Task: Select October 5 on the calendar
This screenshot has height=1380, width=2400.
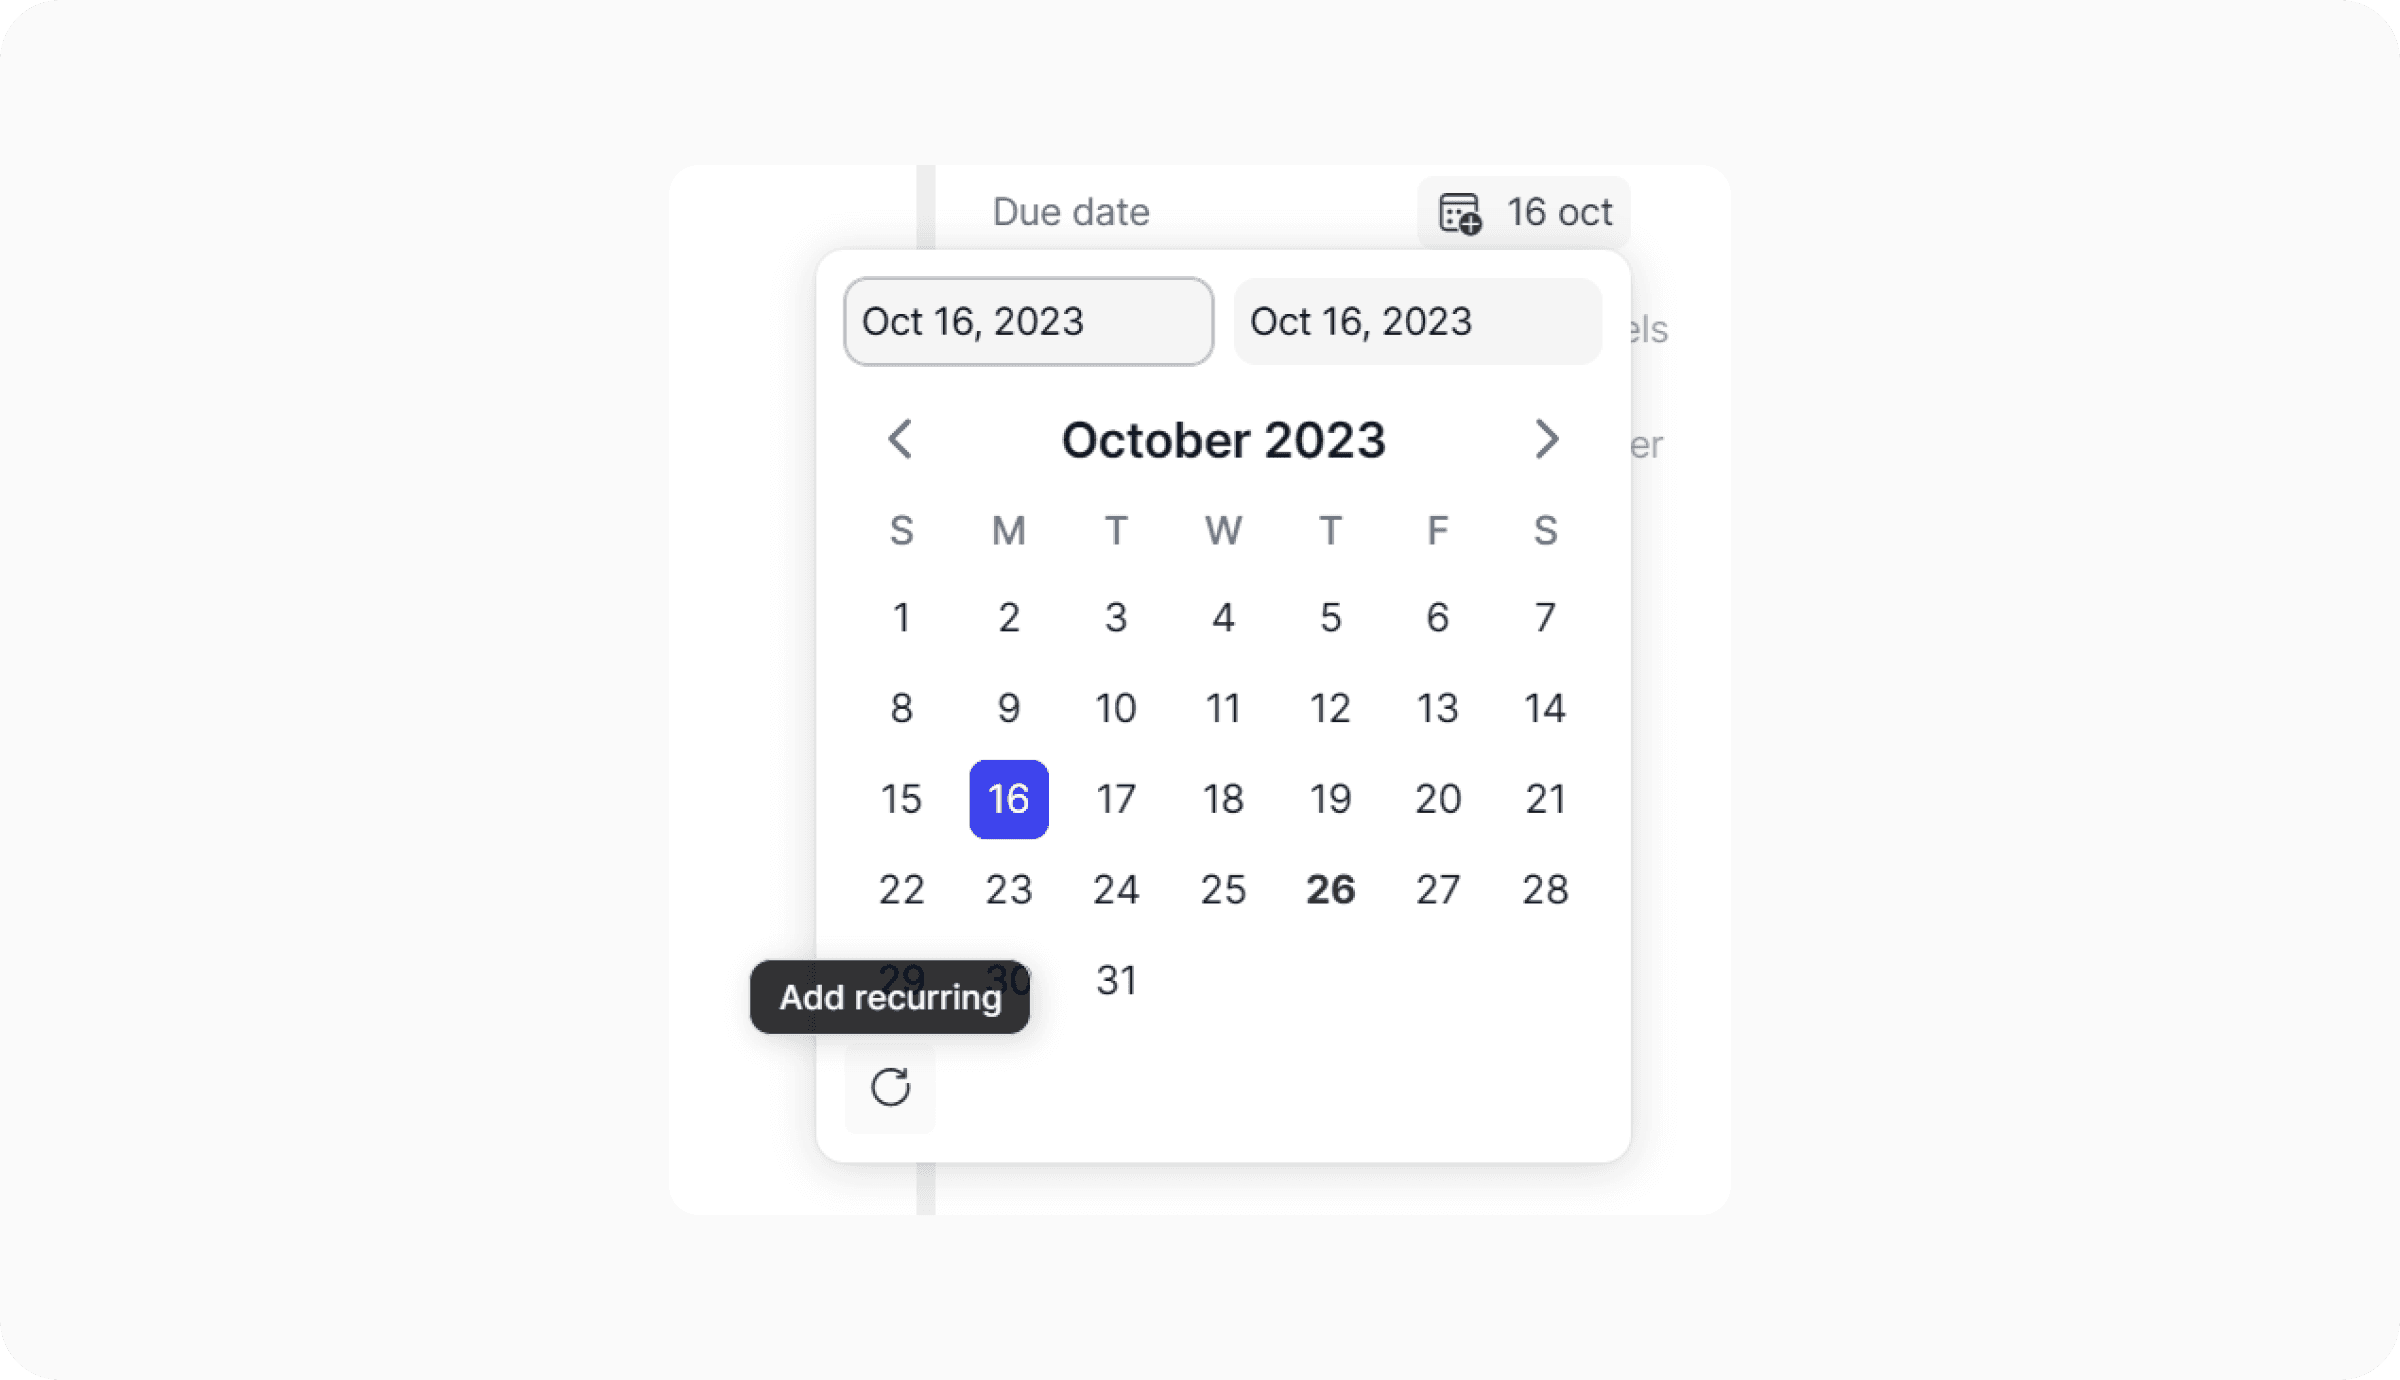Action: click(1329, 615)
